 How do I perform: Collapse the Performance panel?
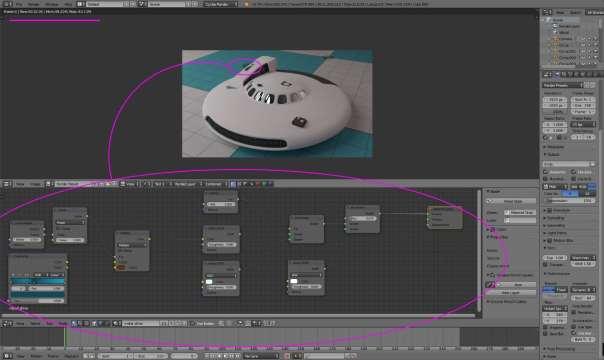pyautogui.click(x=558, y=273)
